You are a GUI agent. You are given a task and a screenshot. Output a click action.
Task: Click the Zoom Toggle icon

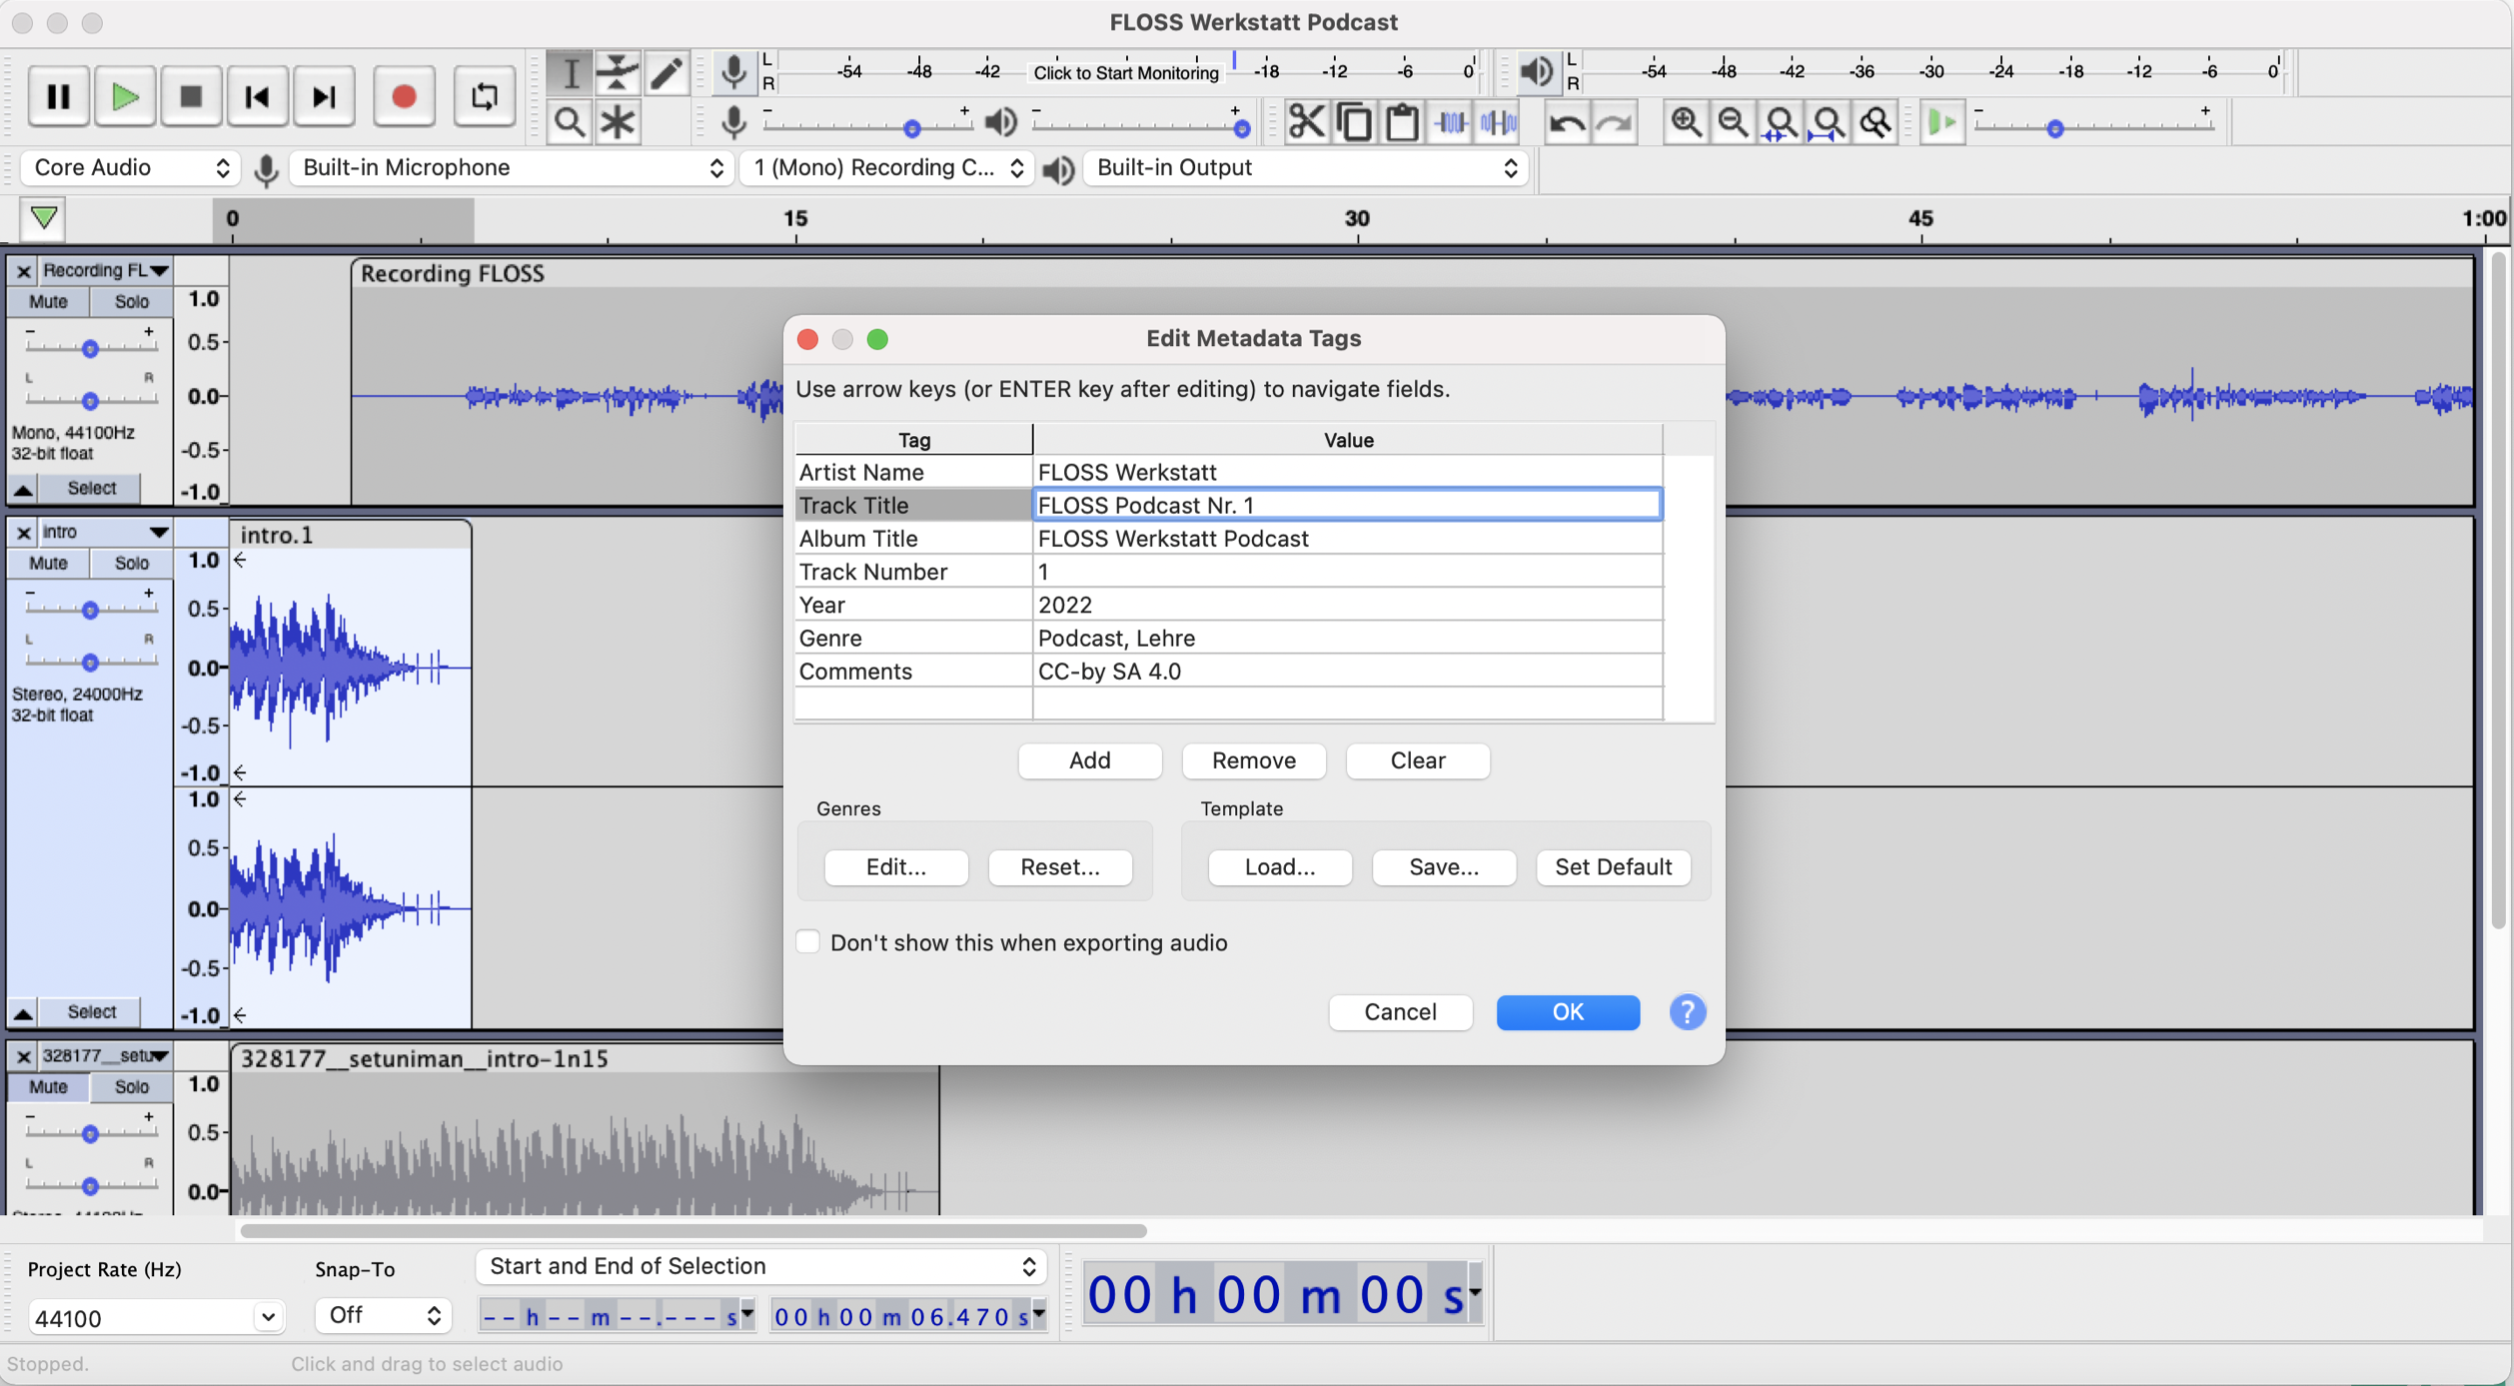click(1876, 123)
